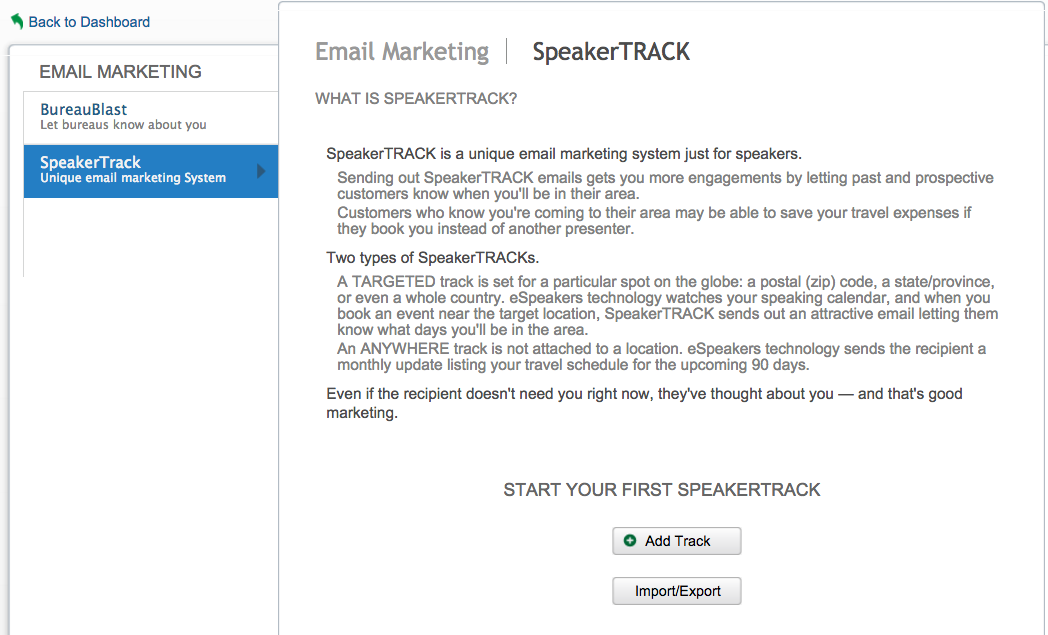Viewport: 1048px width, 635px height.
Task: Click the "Two types of SpeakerTRACKs." line
Action: 432,257
